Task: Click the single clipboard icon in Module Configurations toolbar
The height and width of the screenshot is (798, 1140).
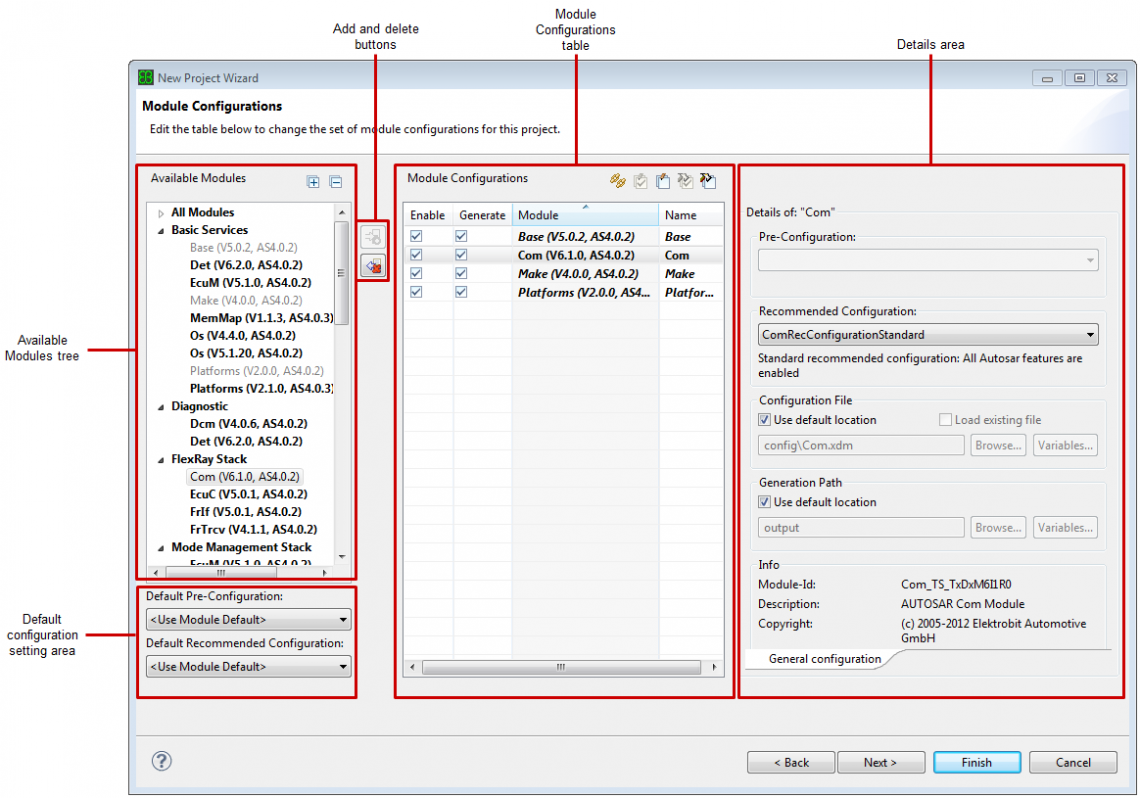Action: point(663,181)
